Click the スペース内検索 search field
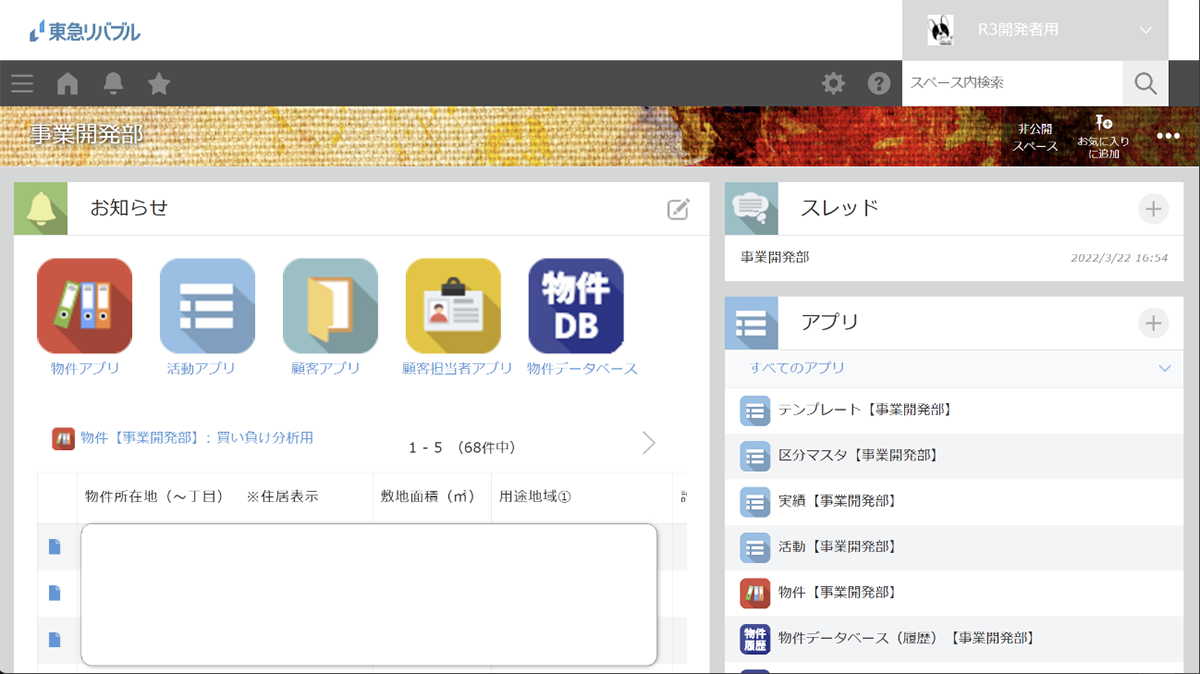Screen dimensions: 1200x674 coord(1011,83)
